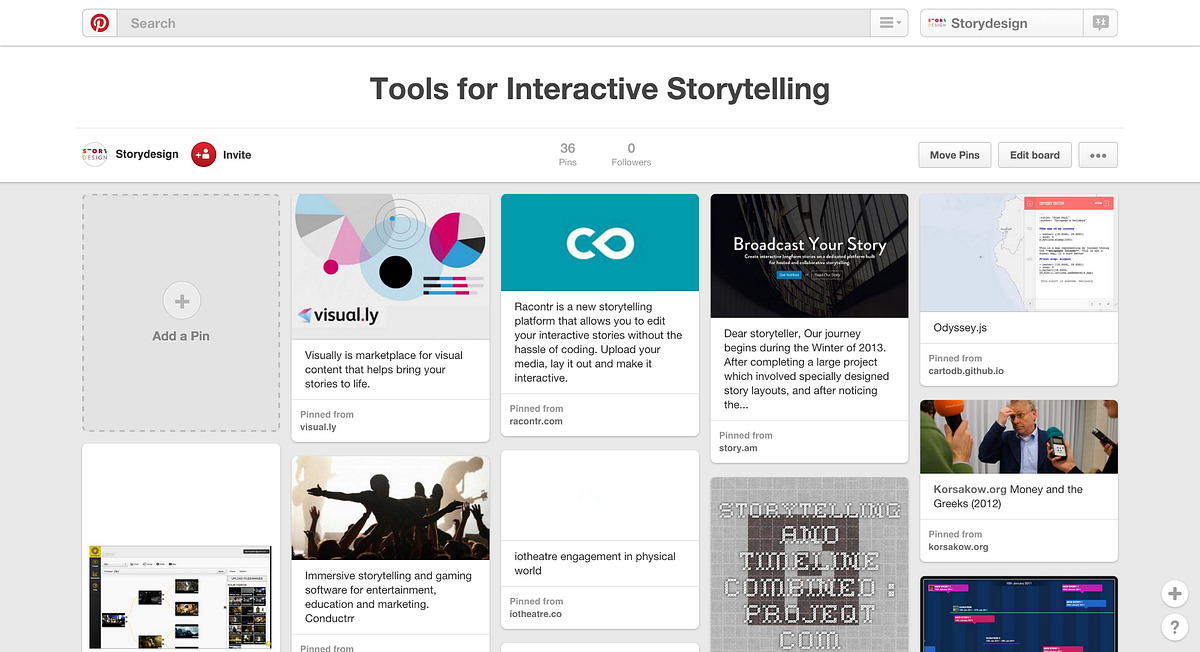Open the notifications pin icon

click(1099, 22)
